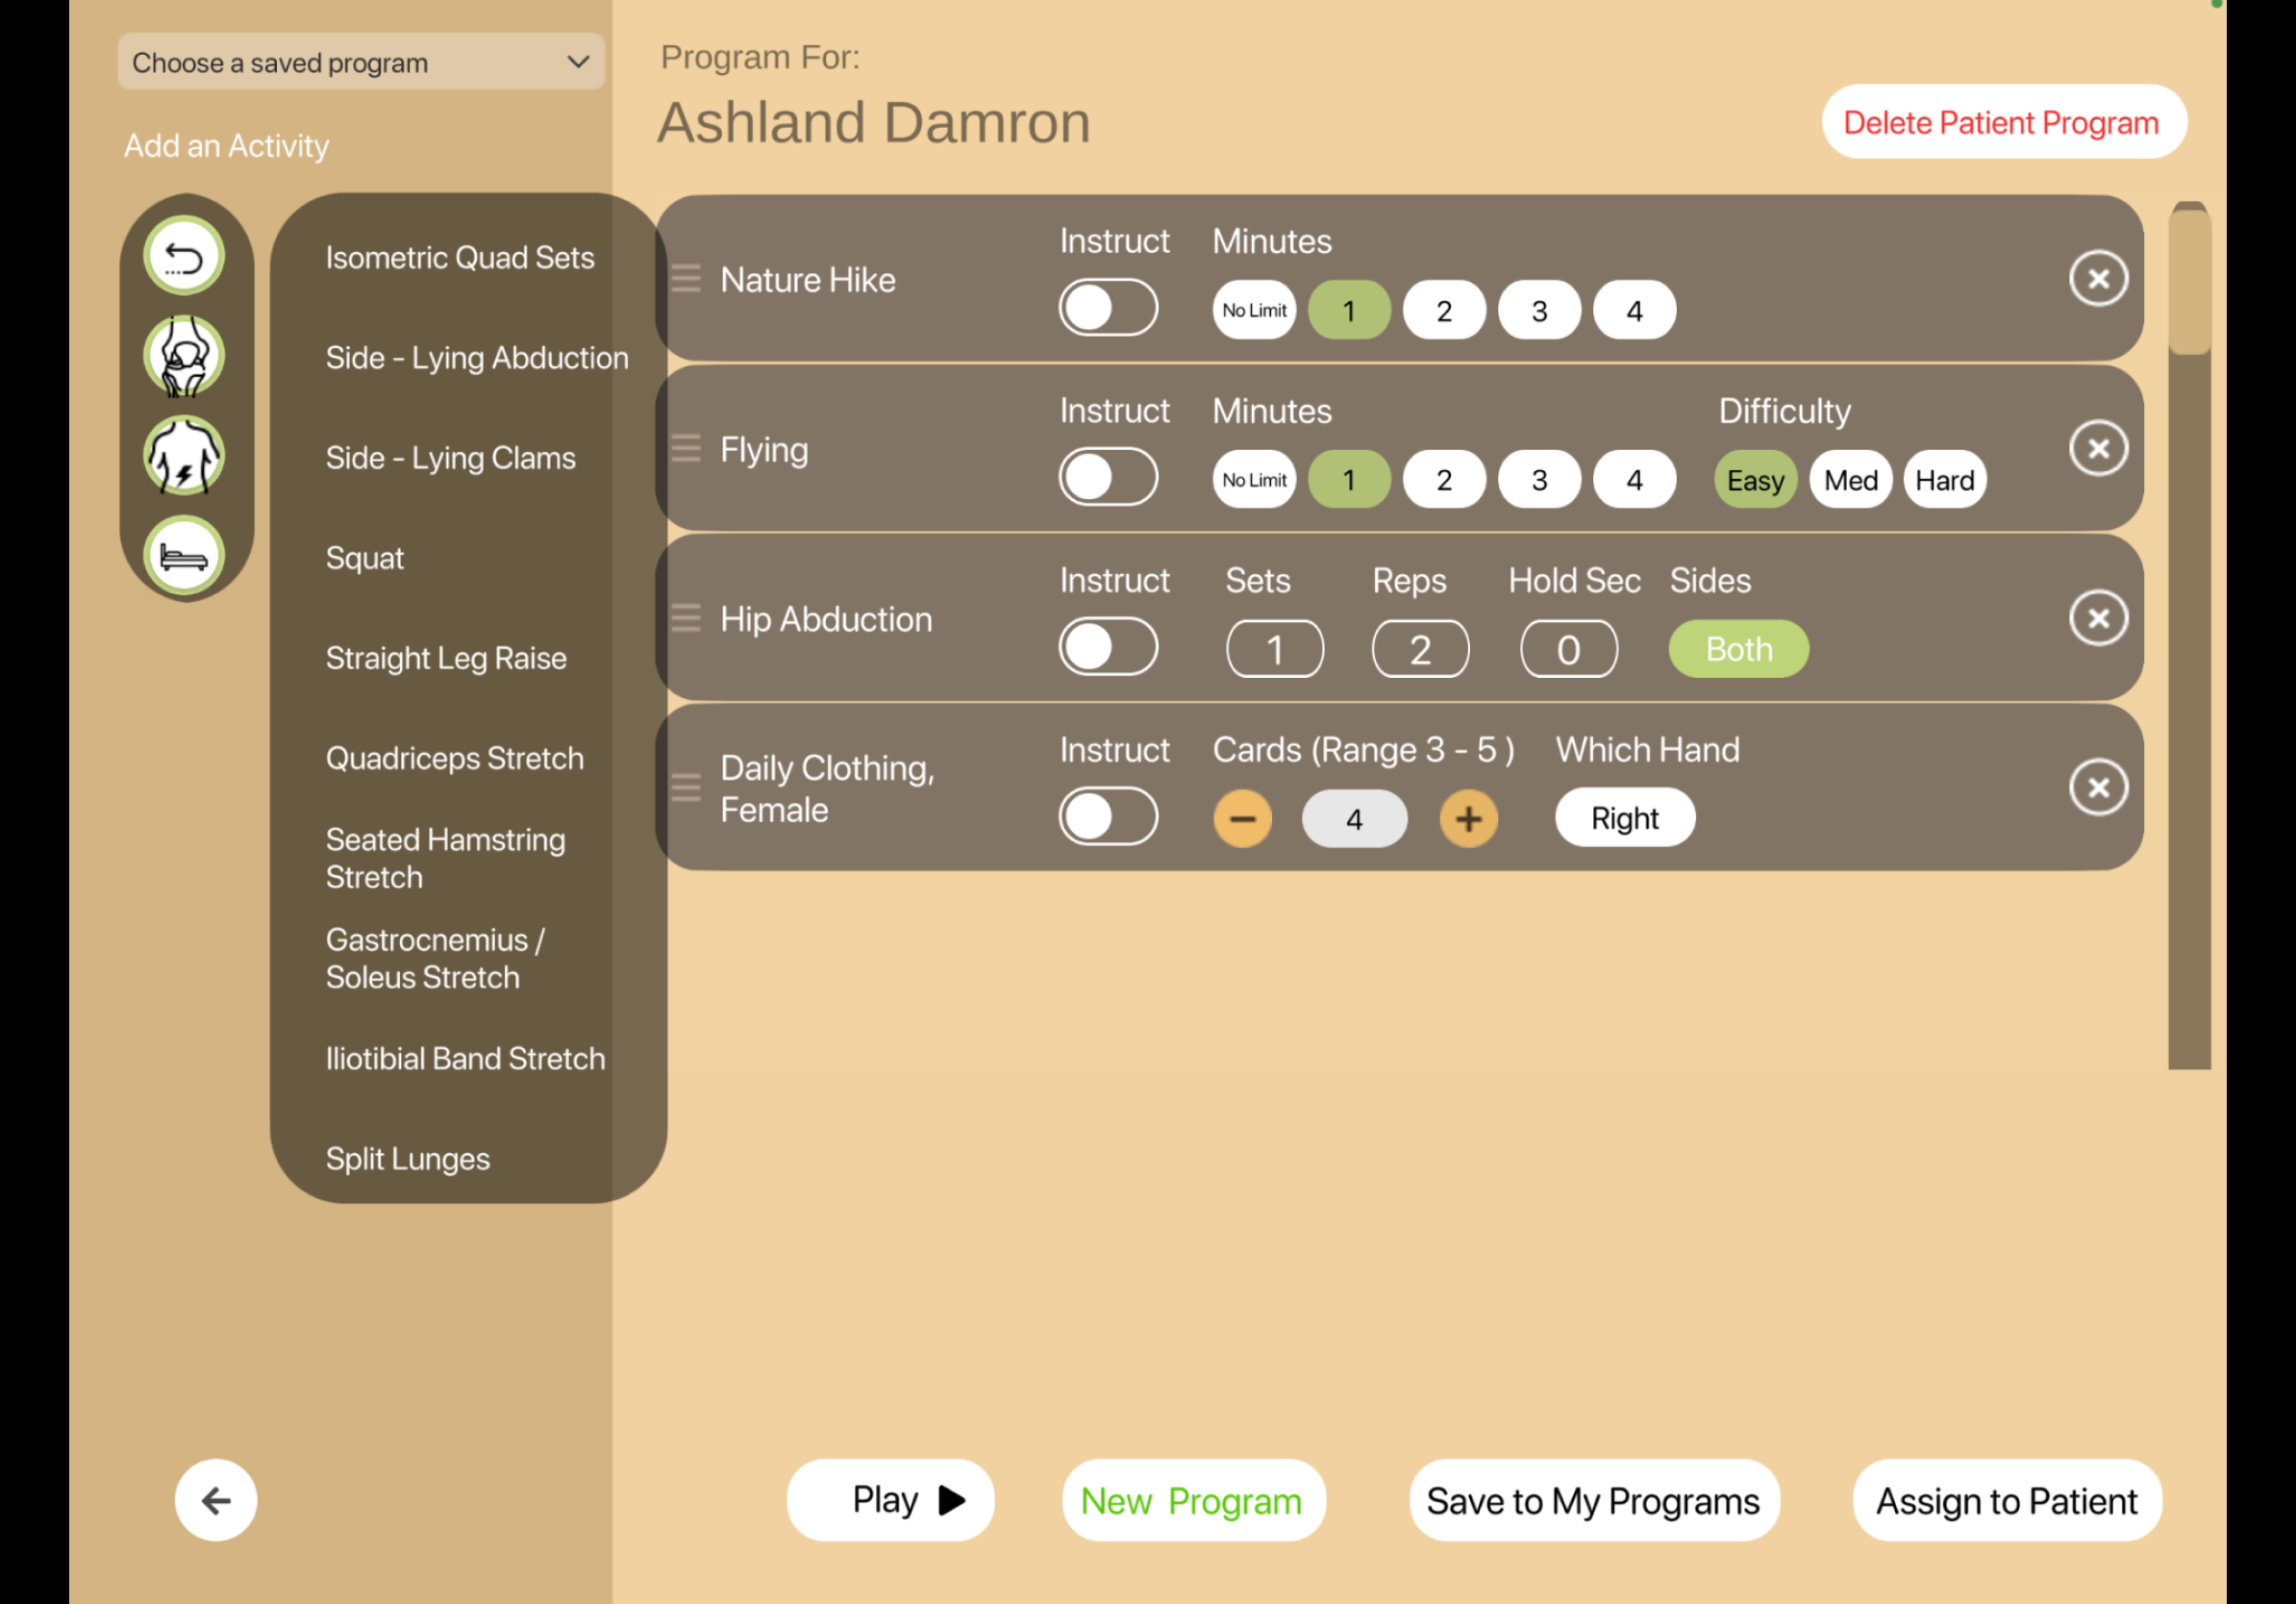Select the bed exercises category icon
Screen dimensions: 2296x1604
click(x=184, y=555)
